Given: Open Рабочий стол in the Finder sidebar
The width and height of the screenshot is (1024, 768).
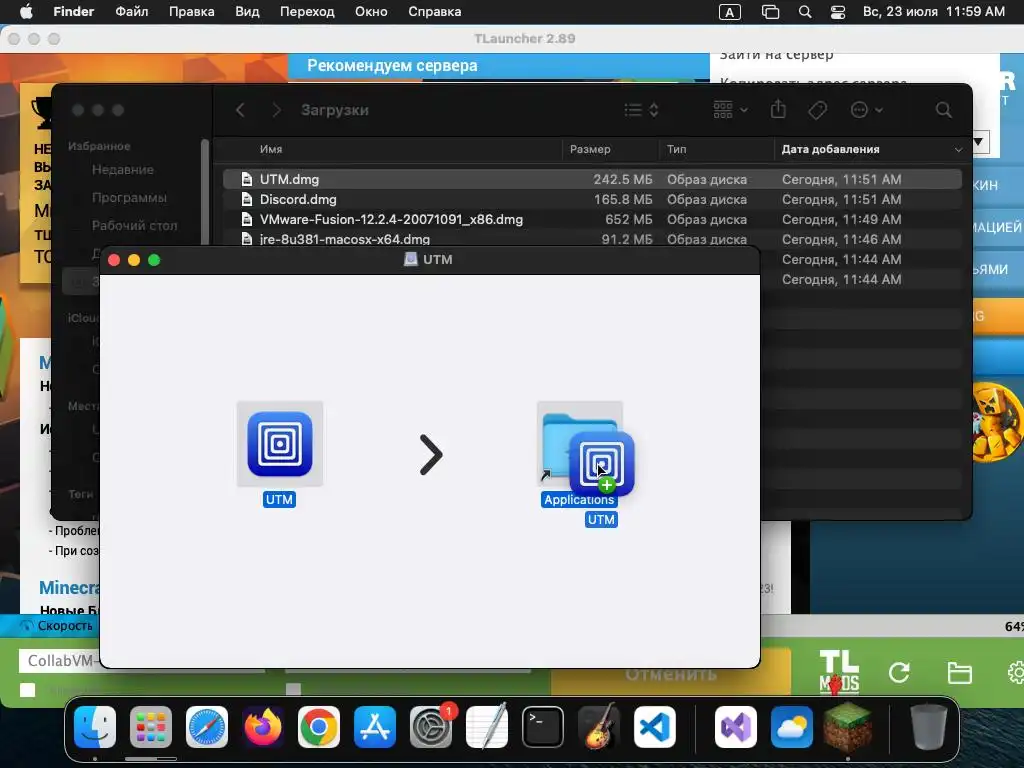Looking at the screenshot, I should (135, 225).
